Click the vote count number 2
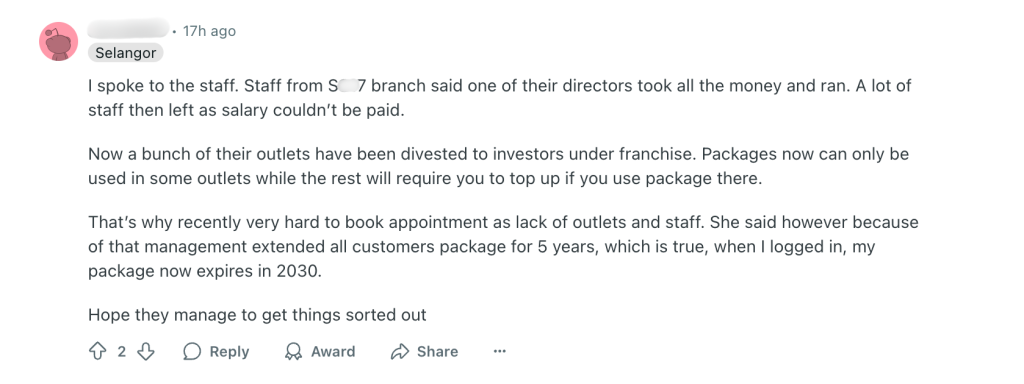This screenshot has width=1024, height=384. pyautogui.click(x=121, y=352)
